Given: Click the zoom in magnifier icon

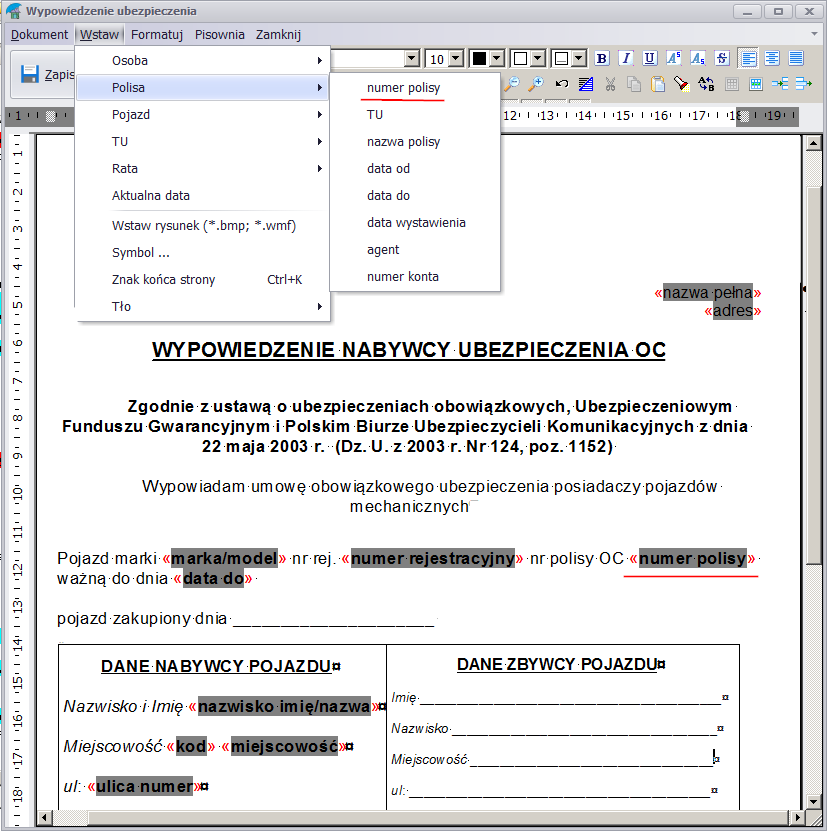Looking at the screenshot, I should (x=536, y=84).
